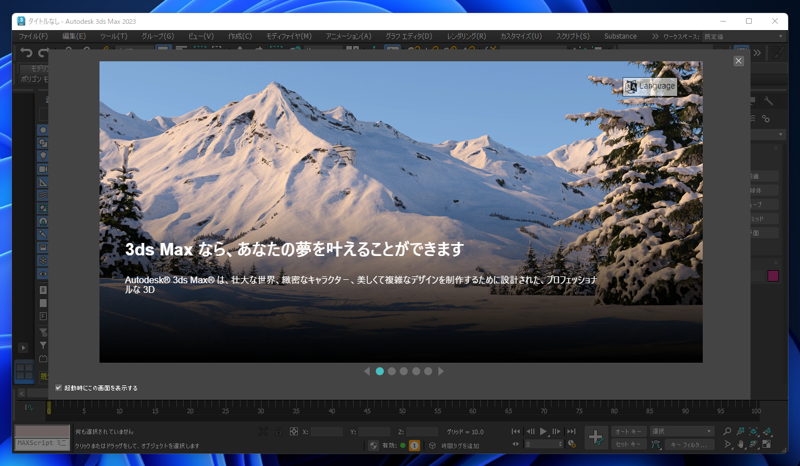Play the animation
This screenshot has height=466, width=800.
click(x=543, y=432)
